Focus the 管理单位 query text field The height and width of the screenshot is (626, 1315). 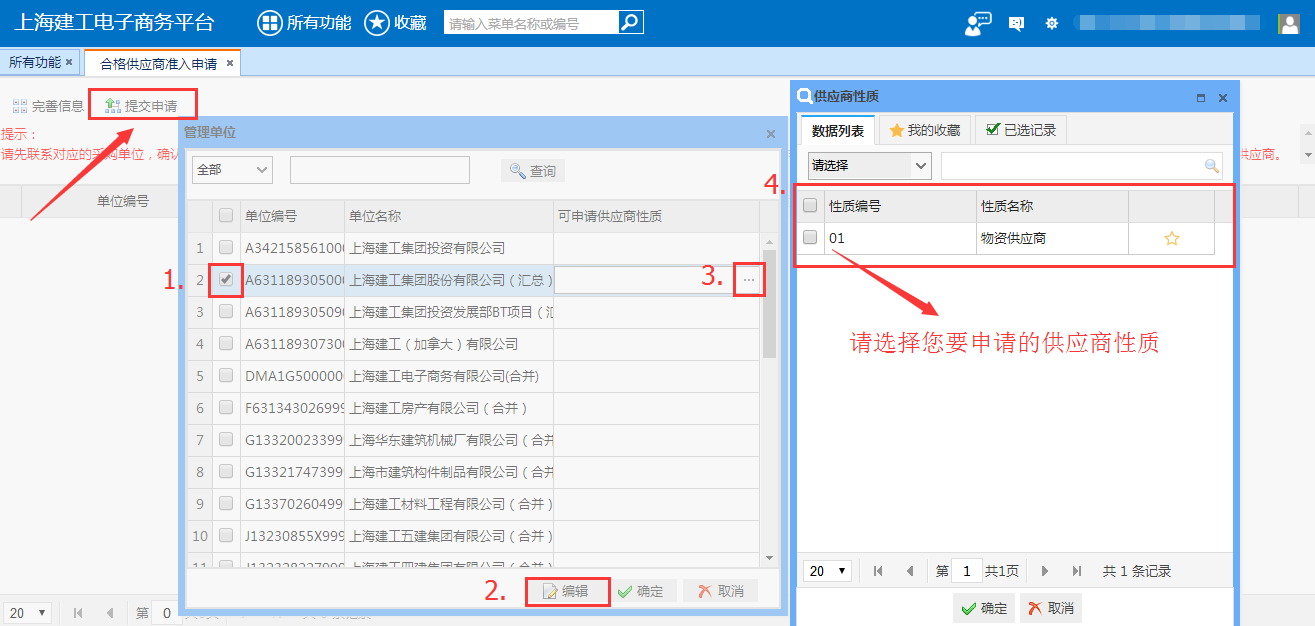point(380,170)
